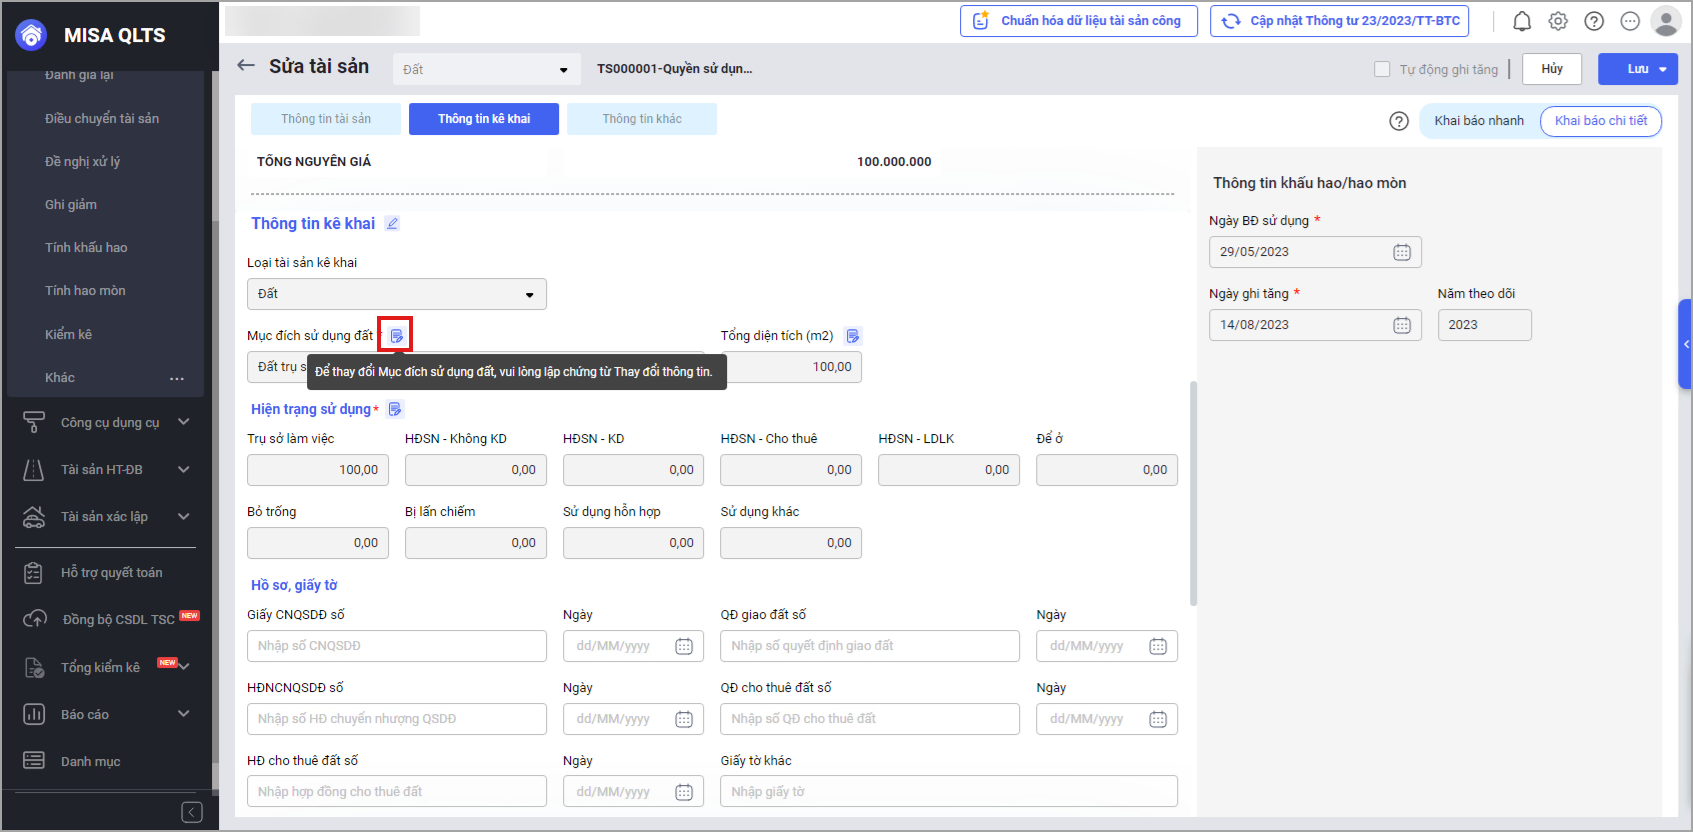Collapse the left sidebar menu
The image size is (1693, 832).
192,812
